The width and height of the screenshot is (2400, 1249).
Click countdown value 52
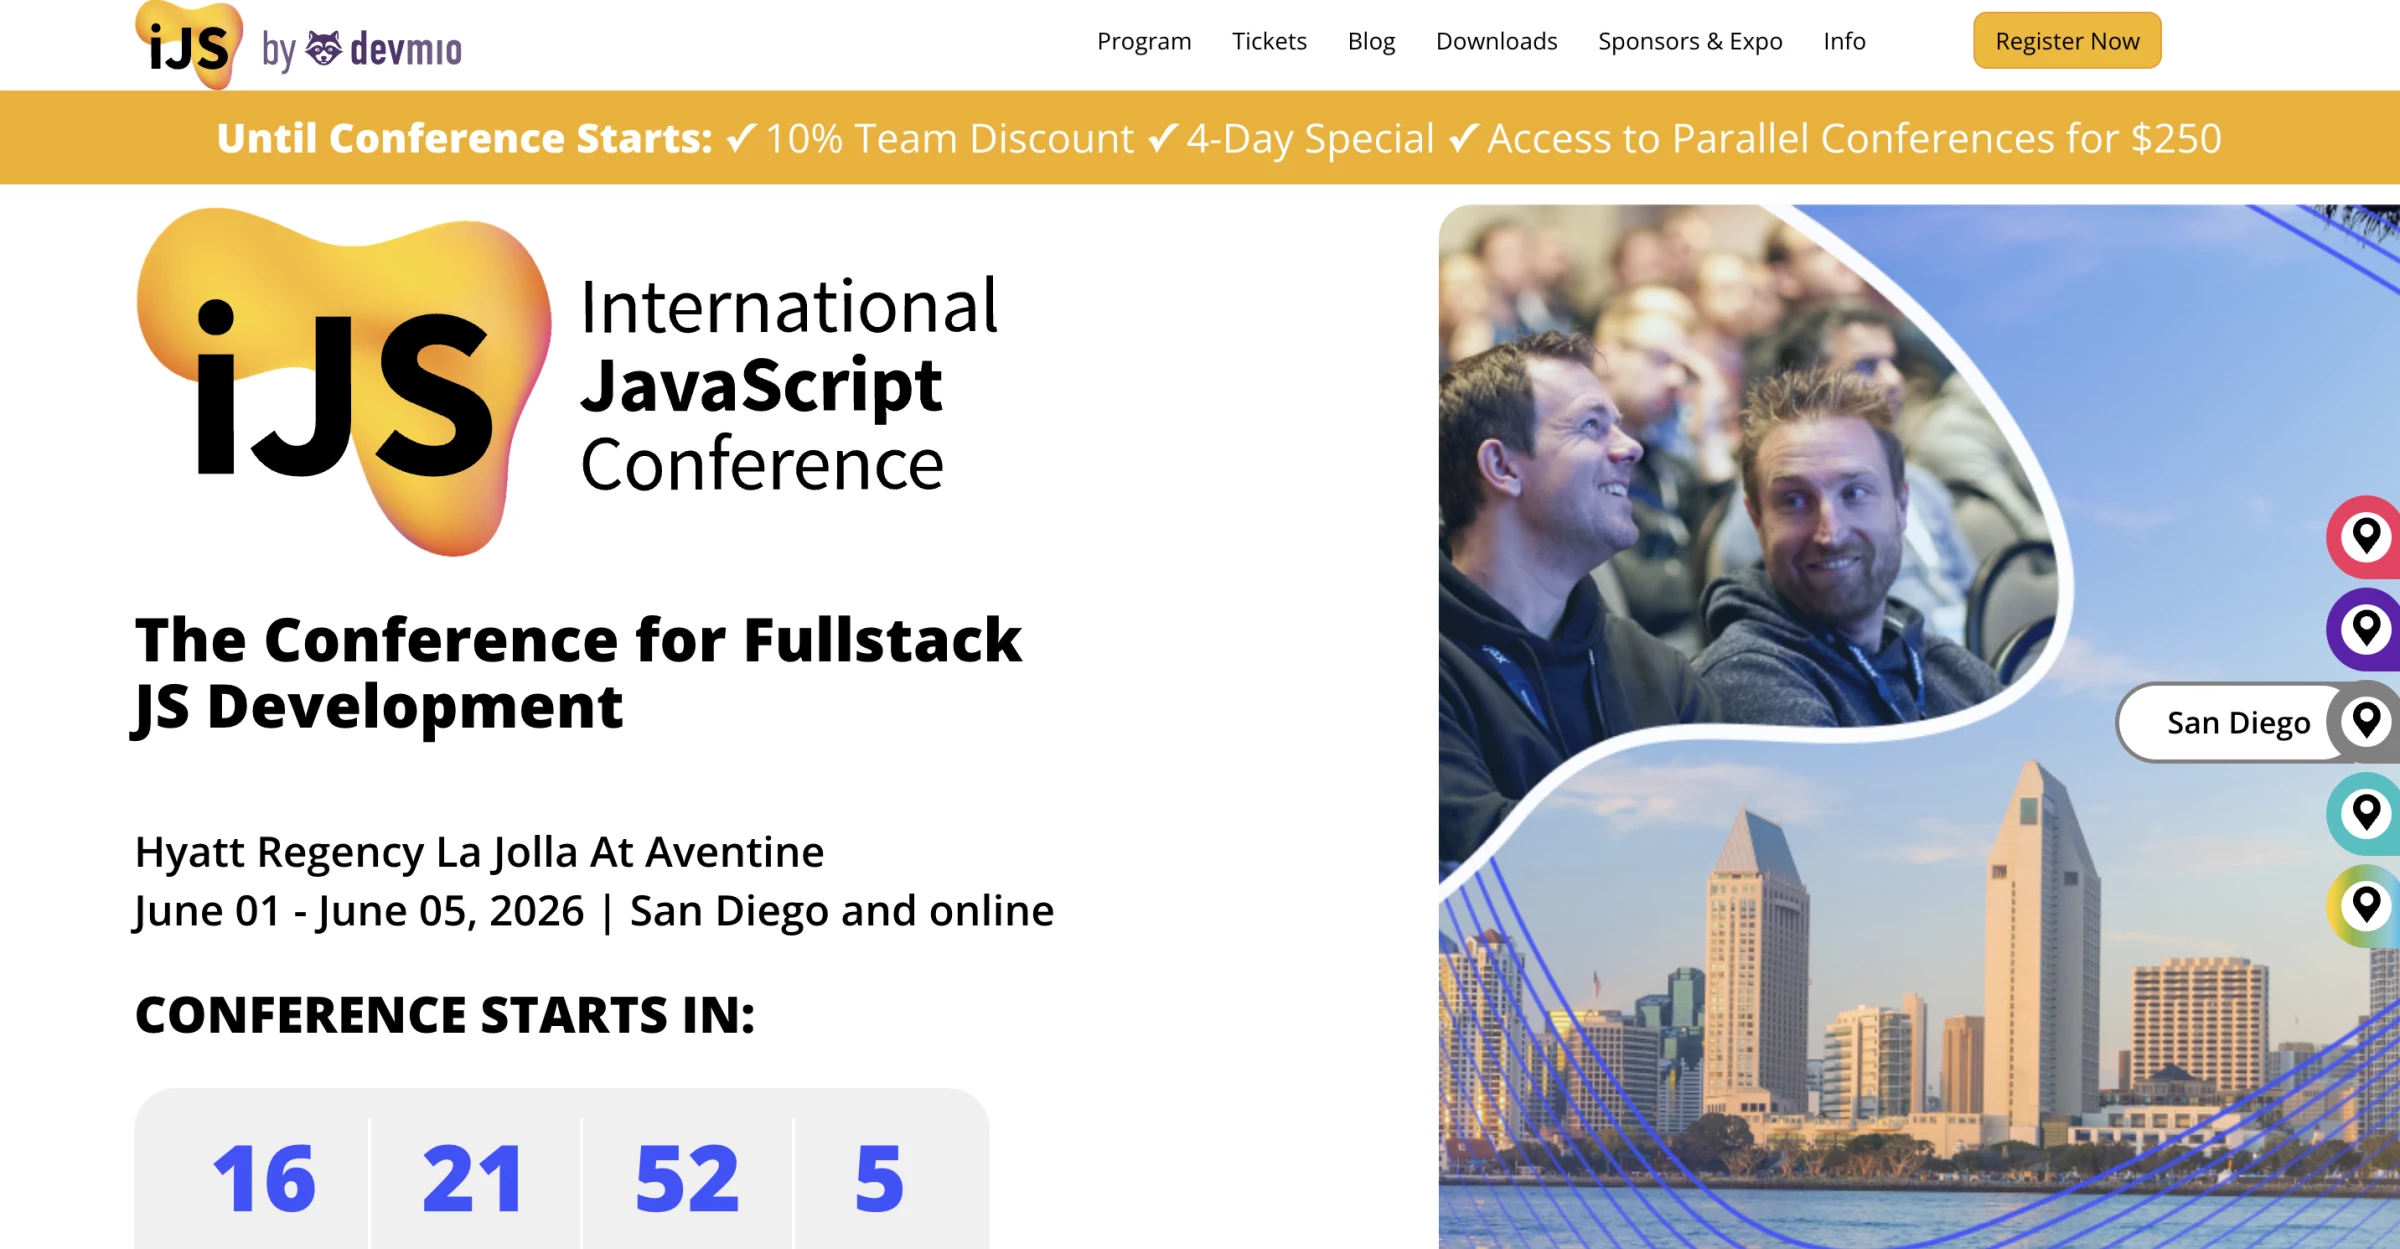(687, 1180)
